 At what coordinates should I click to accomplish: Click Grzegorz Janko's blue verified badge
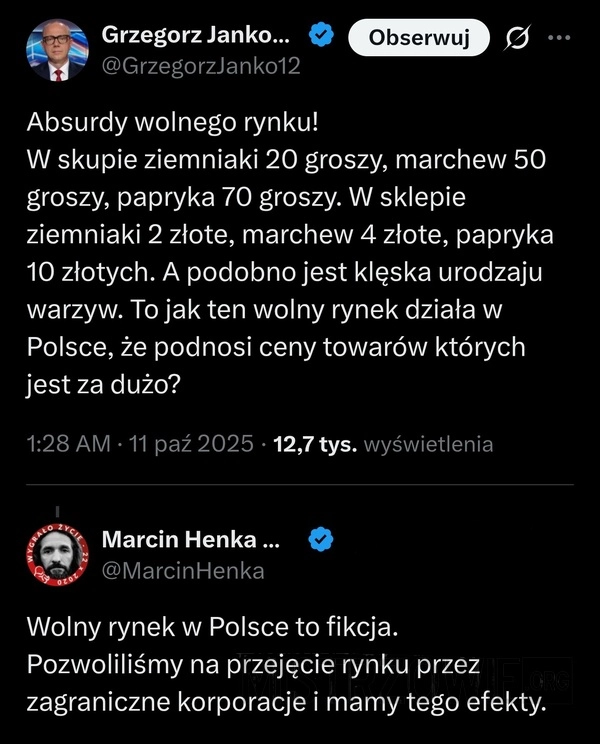point(321,35)
